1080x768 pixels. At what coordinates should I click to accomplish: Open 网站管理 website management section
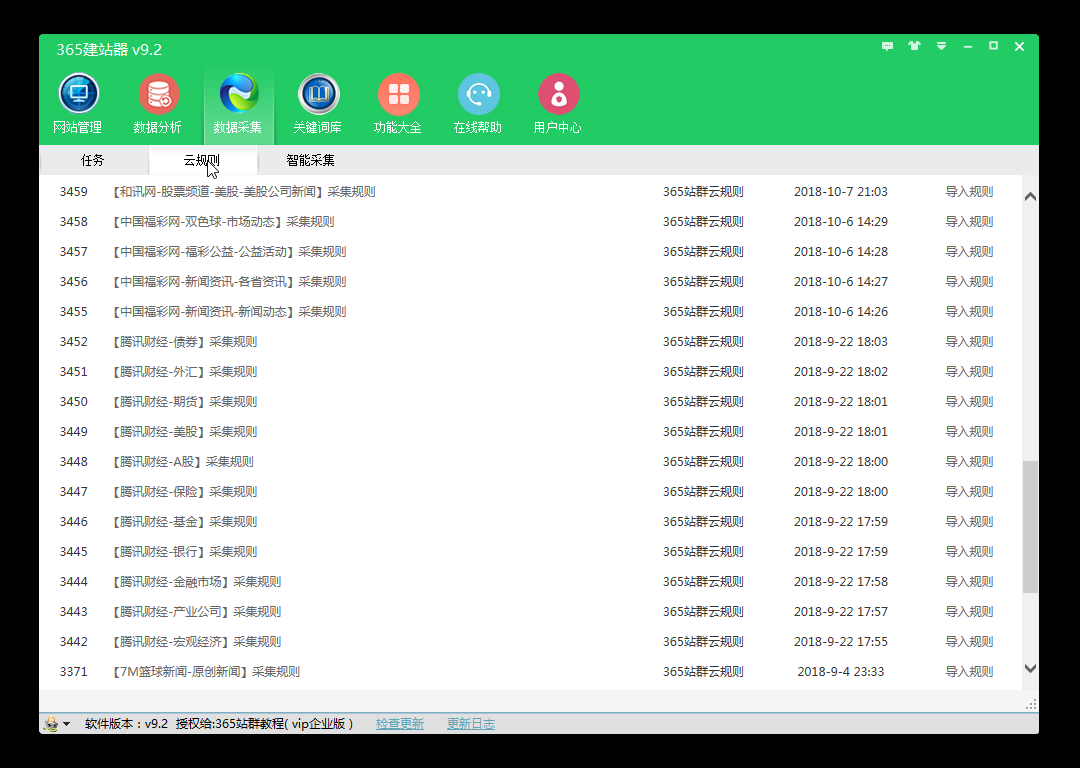pyautogui.click(x=78, y=104)
